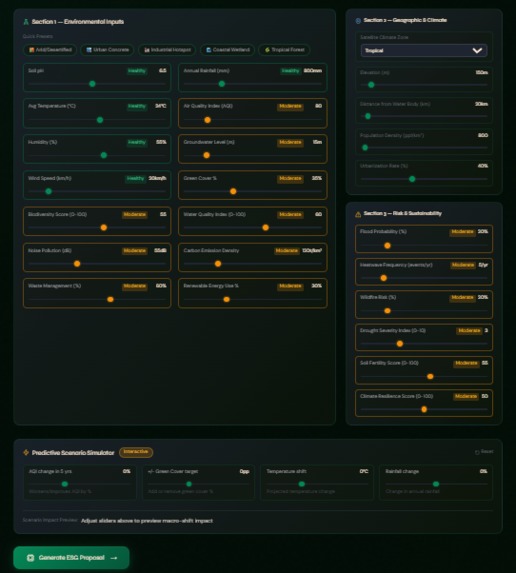Click the Temperature shift simulator slider
Viewport: 516px width, 573px height.
coord(317,484)
